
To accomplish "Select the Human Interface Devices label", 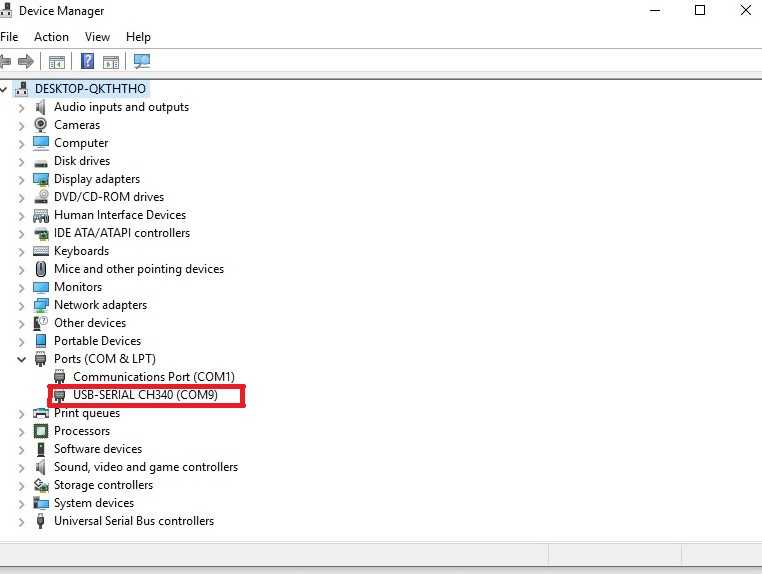I will click(x=120, y=215).
